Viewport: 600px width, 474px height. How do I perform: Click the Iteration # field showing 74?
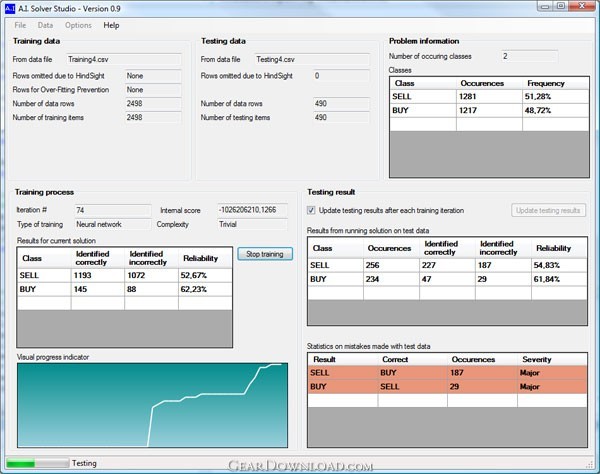pyautogui.click(x=112, y=210)
